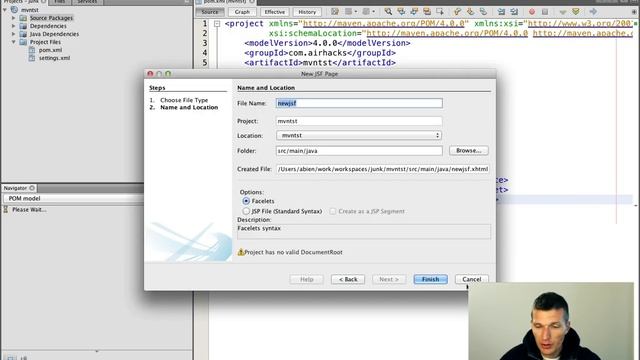Click Check XML gray arrow icon

point(562,12)
